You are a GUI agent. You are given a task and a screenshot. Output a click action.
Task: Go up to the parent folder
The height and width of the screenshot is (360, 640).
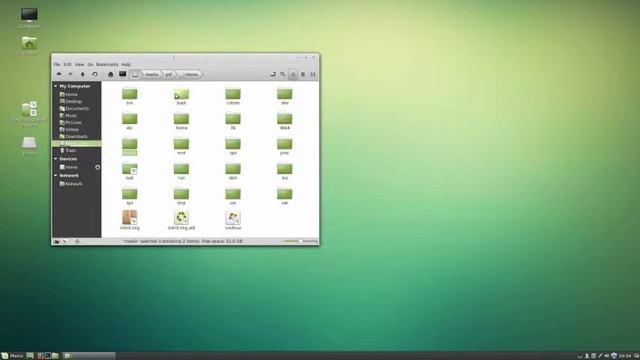click(x=82, y=74)
